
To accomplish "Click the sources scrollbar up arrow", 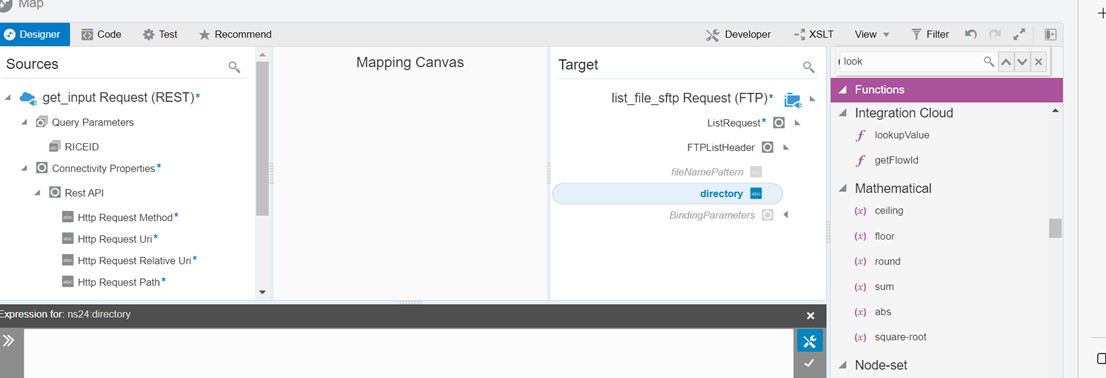I will pyautogui.click(x=262, y=54).
